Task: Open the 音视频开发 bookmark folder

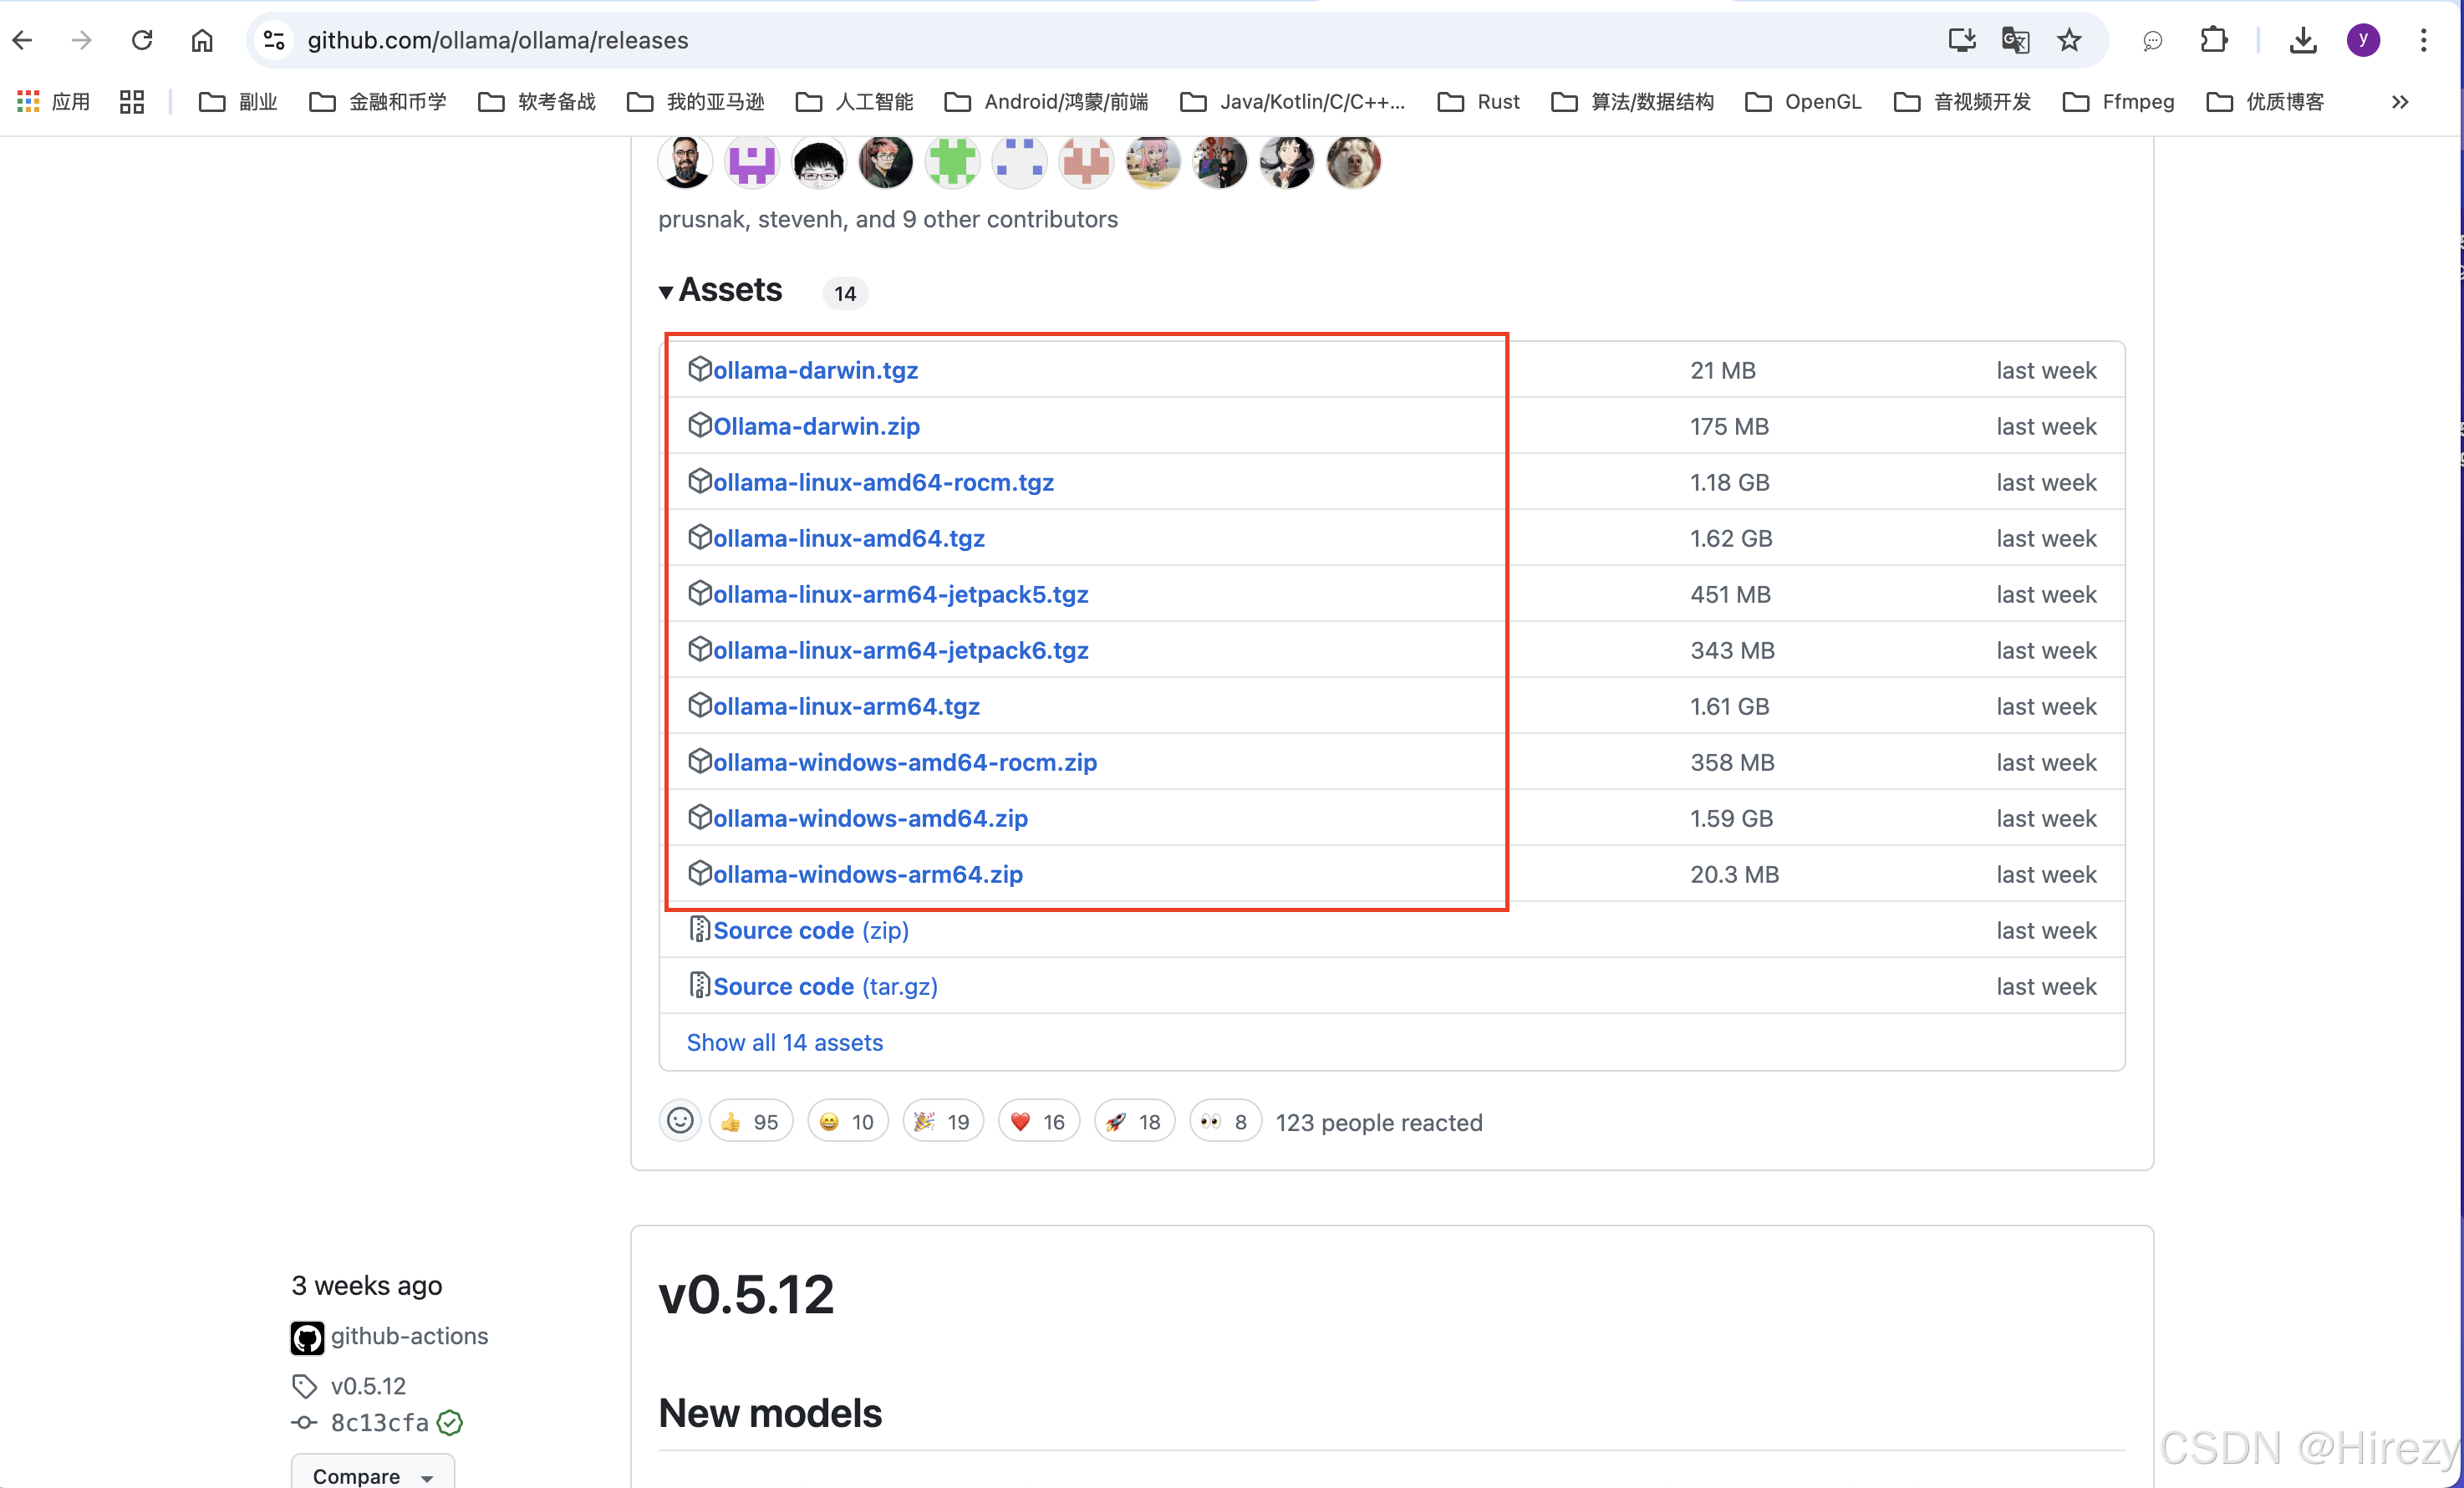Action: (1962, 102)
